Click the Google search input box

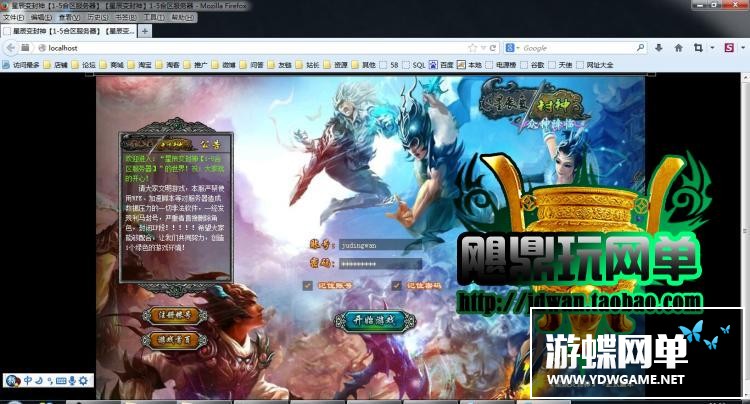click(578, 48)
